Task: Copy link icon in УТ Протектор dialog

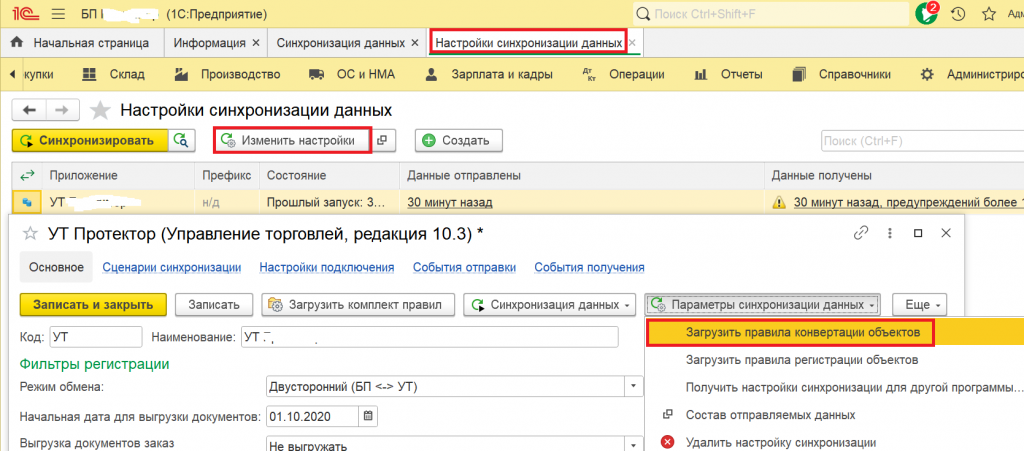Action: (x=862, y=233)
